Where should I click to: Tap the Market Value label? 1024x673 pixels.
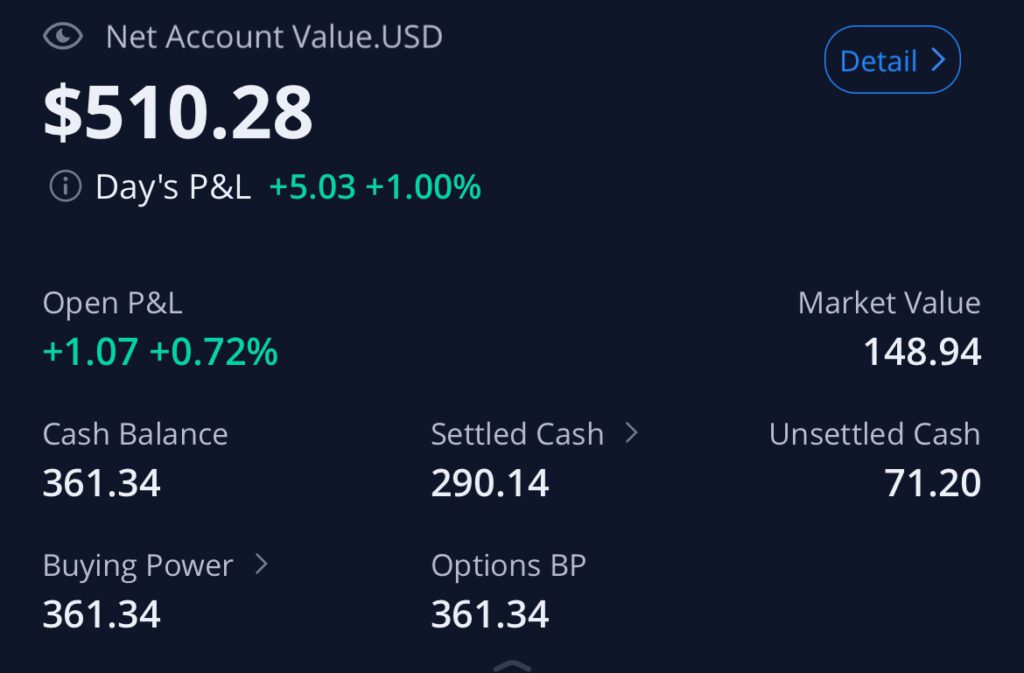(x=889, y=303)
